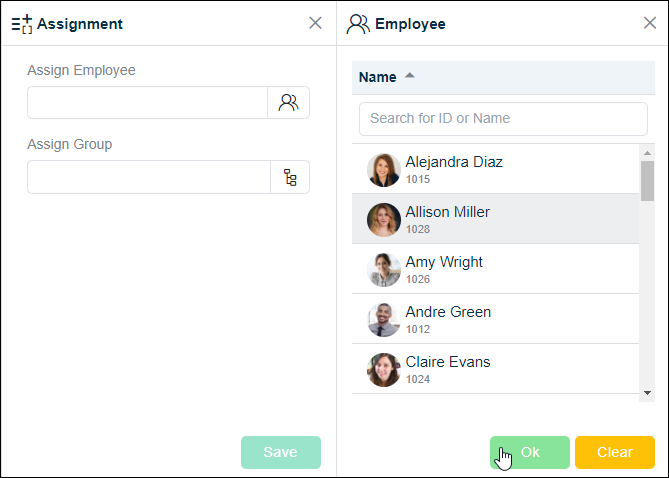Open group hierarchy icon beside Assign Group
The height and width of the screenshot is (478, 669).
pos(290,177)
